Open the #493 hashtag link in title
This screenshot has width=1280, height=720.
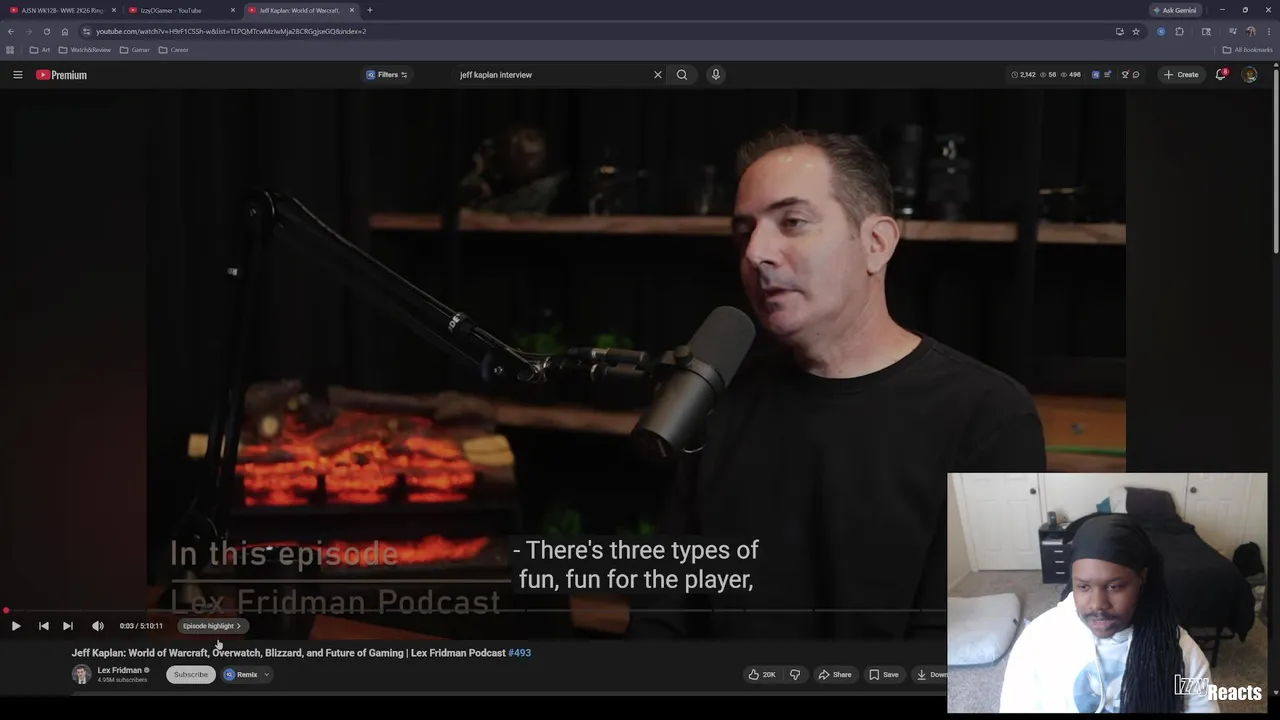[520, 653]
